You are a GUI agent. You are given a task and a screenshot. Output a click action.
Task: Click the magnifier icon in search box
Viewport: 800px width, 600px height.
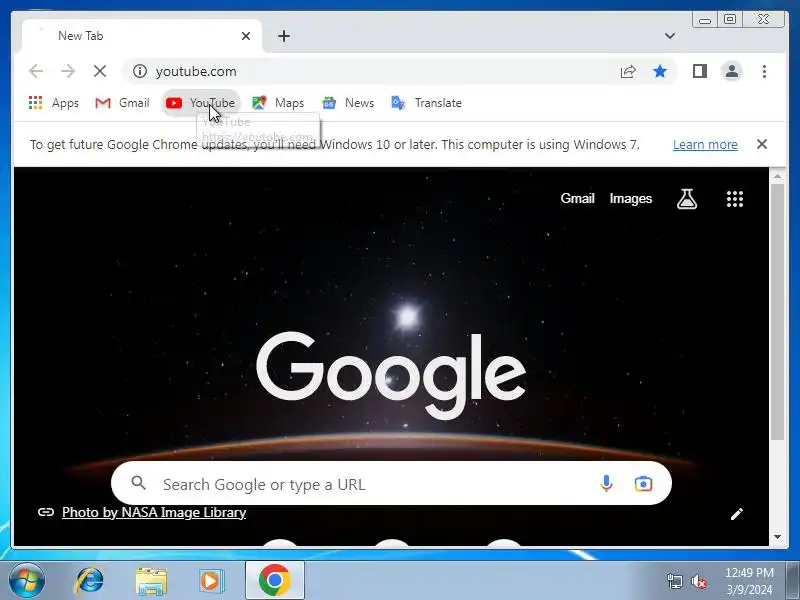click(138, 483)
